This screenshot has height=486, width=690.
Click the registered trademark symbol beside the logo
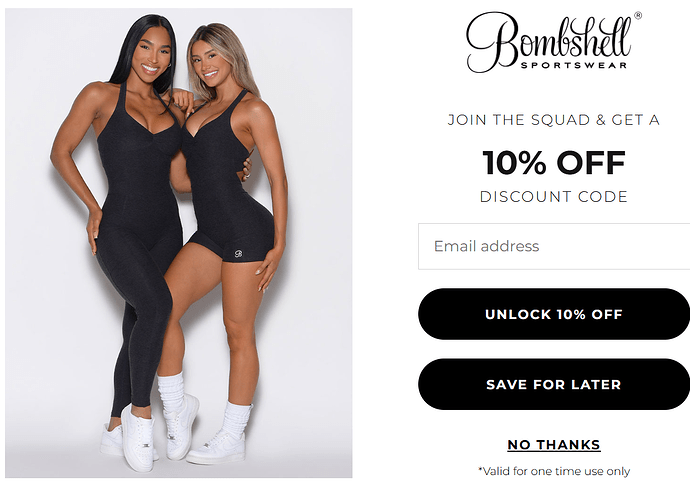point(638,16)
